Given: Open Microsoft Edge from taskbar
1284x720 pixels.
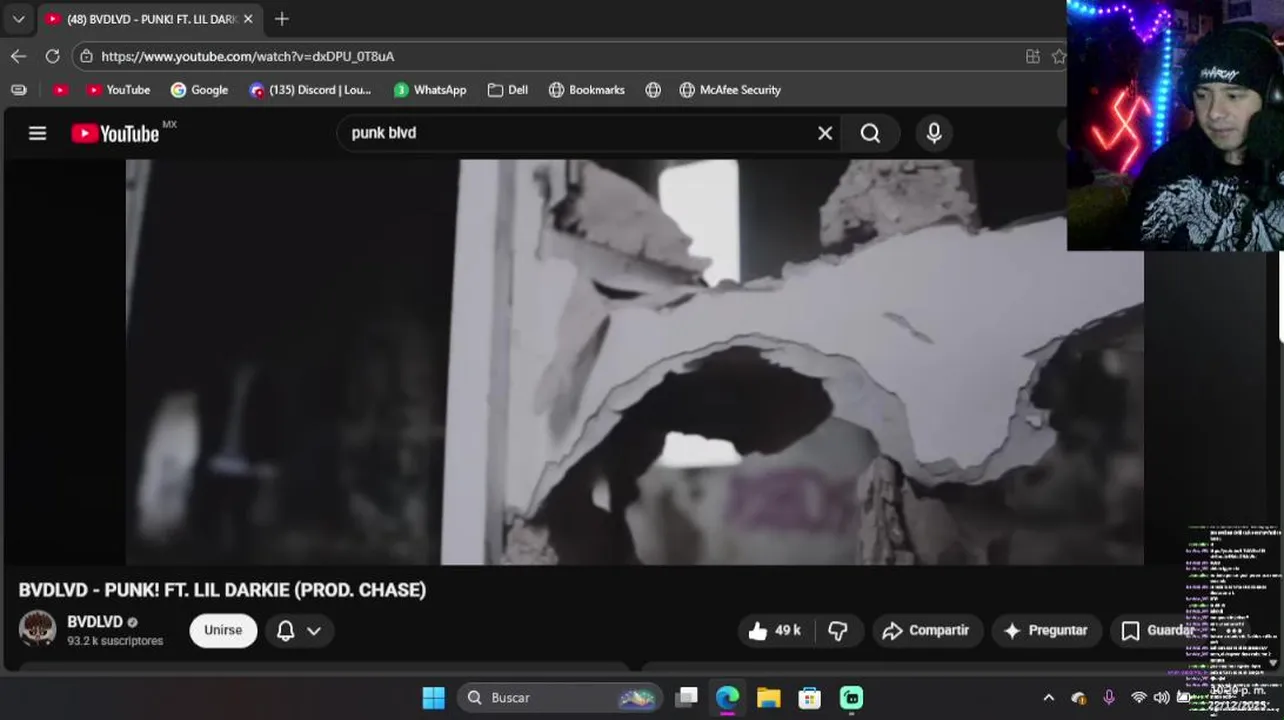Looking at the screenshot, I should [727, 697].
